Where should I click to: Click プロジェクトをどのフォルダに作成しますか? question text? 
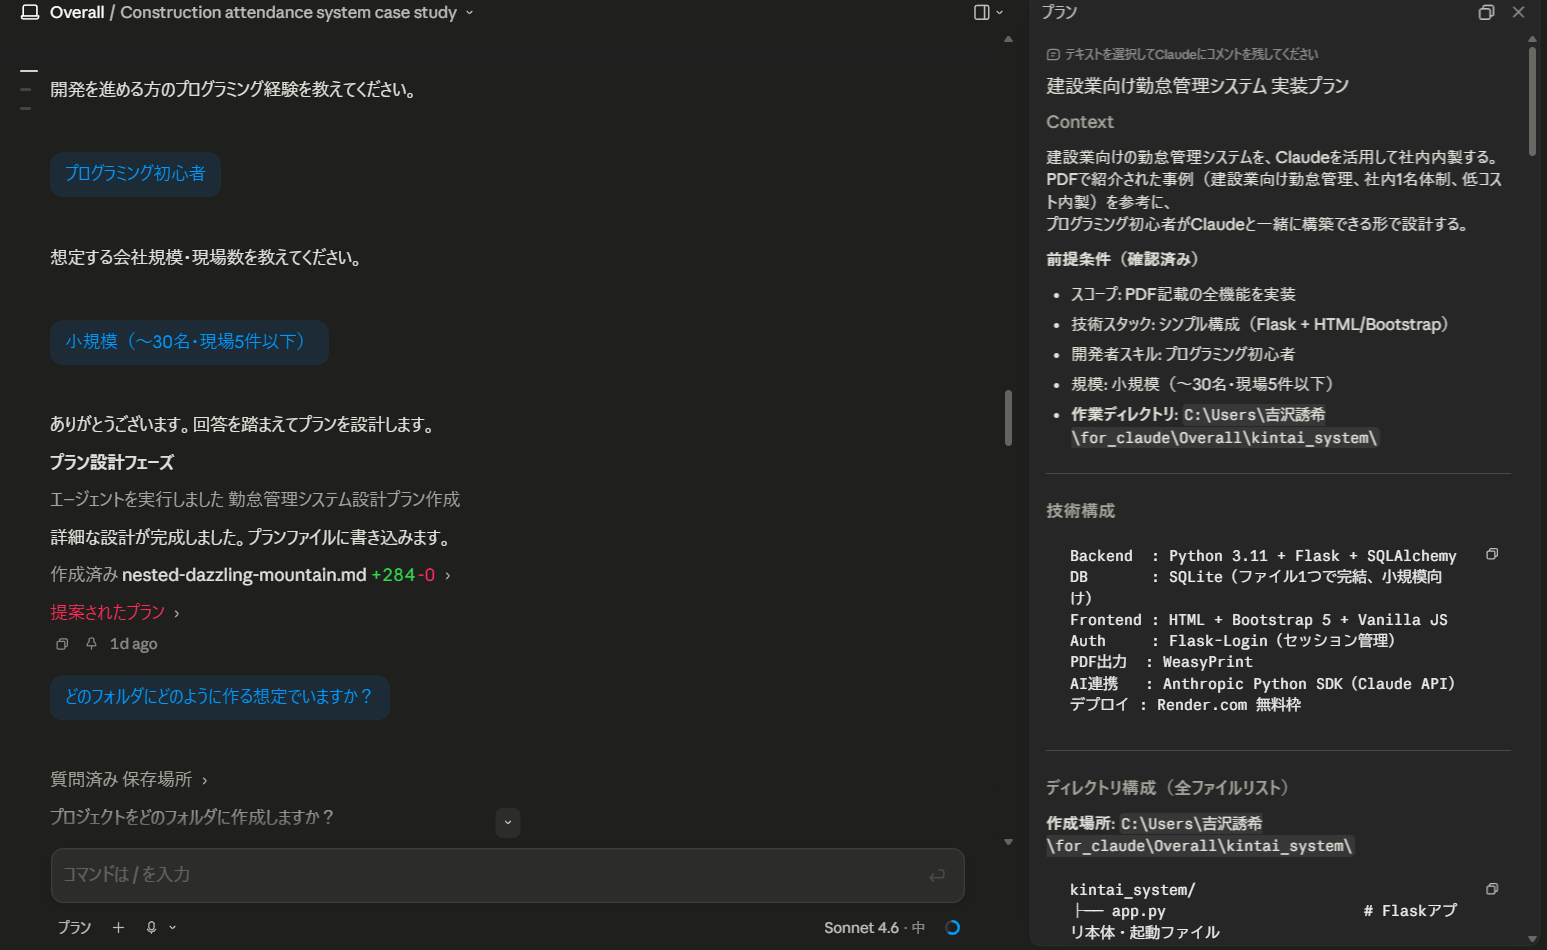pyautogui.click(x=192, y=817)
